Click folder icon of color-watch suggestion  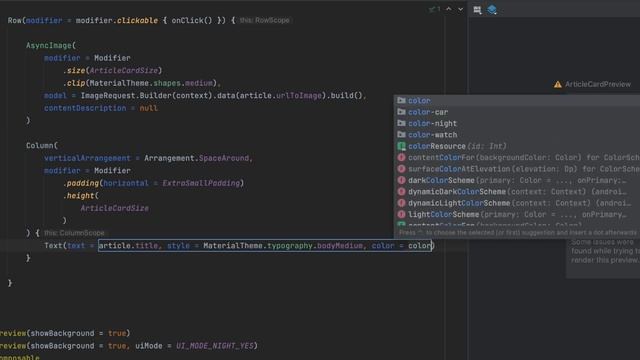tap(401, 134)
